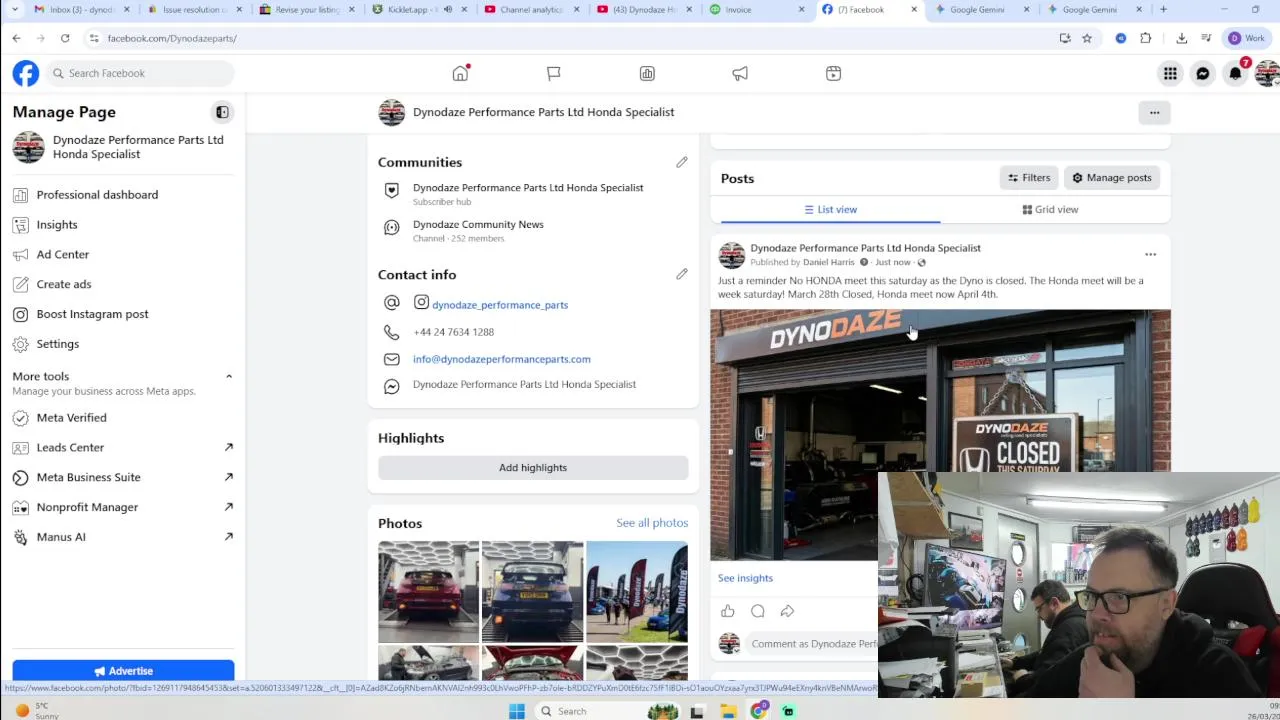
Task: Open the red car photo thumbnail
Action: [x=428, y=592]
